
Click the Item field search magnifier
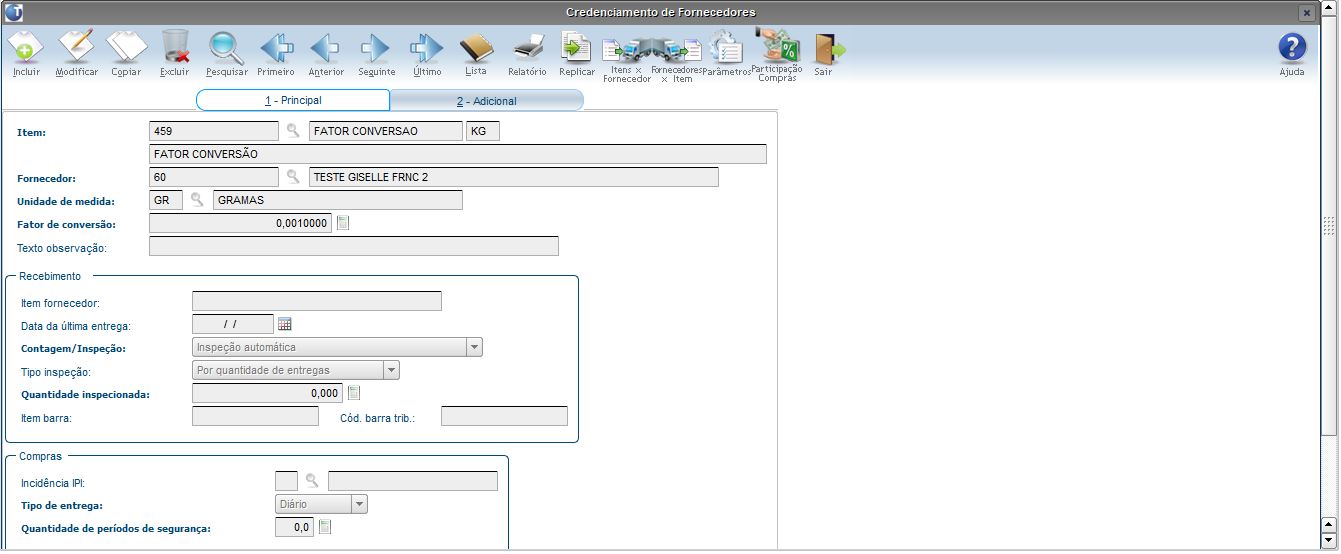pos(293,130)
